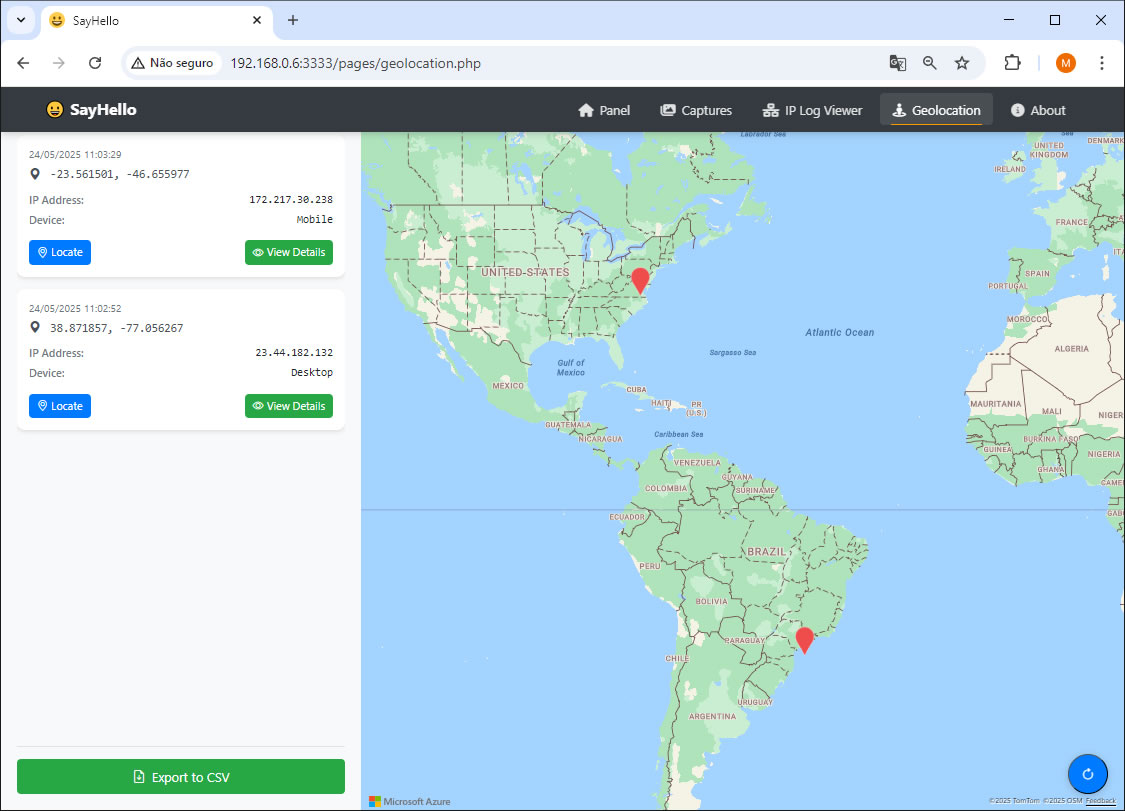This screenshot has height=811, width=1125.
Task: Open the tab search dropdown arrow
Action: [x=21, y=20]
